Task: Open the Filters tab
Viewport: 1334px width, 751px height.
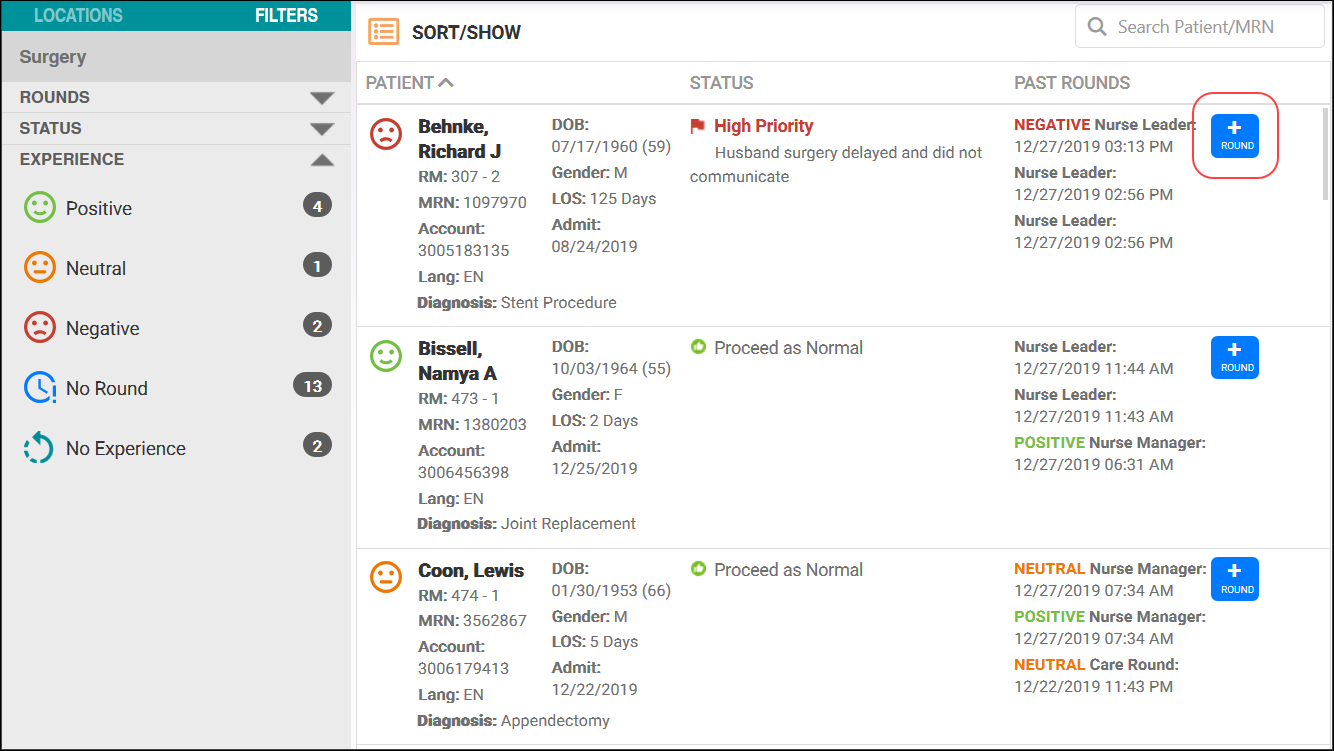Action: [x=286, y=16]
